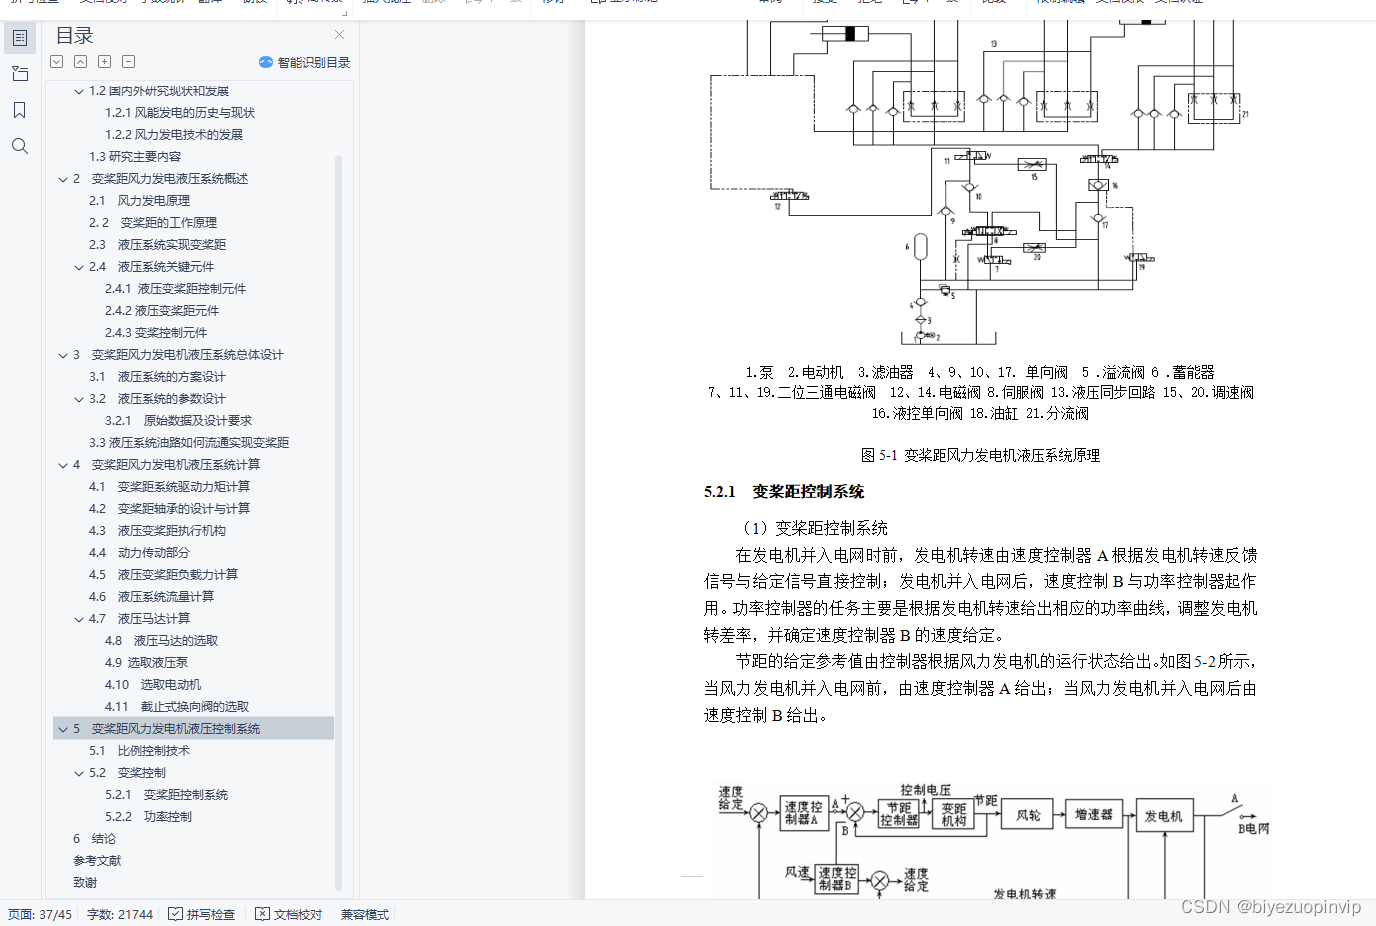Select the to-do/tasks icon in left sidebar
Image resolution: width=1376 pixels, height=926 pixels.
tap(19, 73)
